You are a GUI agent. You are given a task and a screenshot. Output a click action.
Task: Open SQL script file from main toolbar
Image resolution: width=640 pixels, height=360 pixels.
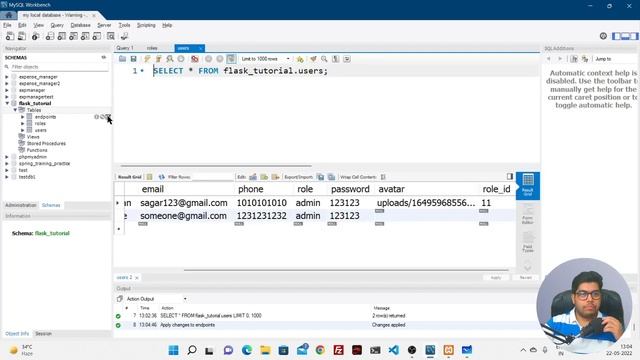pyautogui.click(x=22, y=36)
